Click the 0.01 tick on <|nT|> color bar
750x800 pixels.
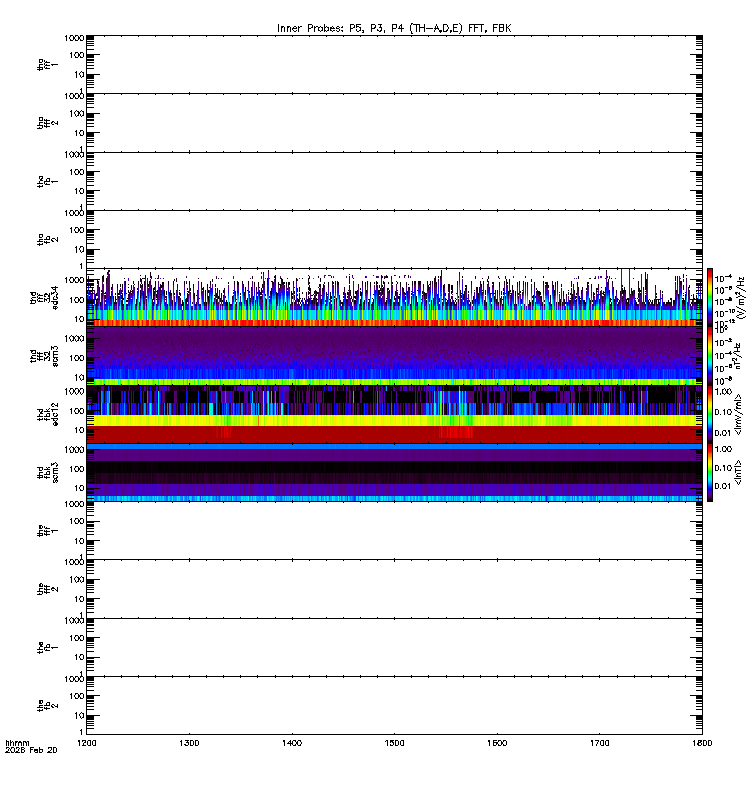click(x=723, y=486)
